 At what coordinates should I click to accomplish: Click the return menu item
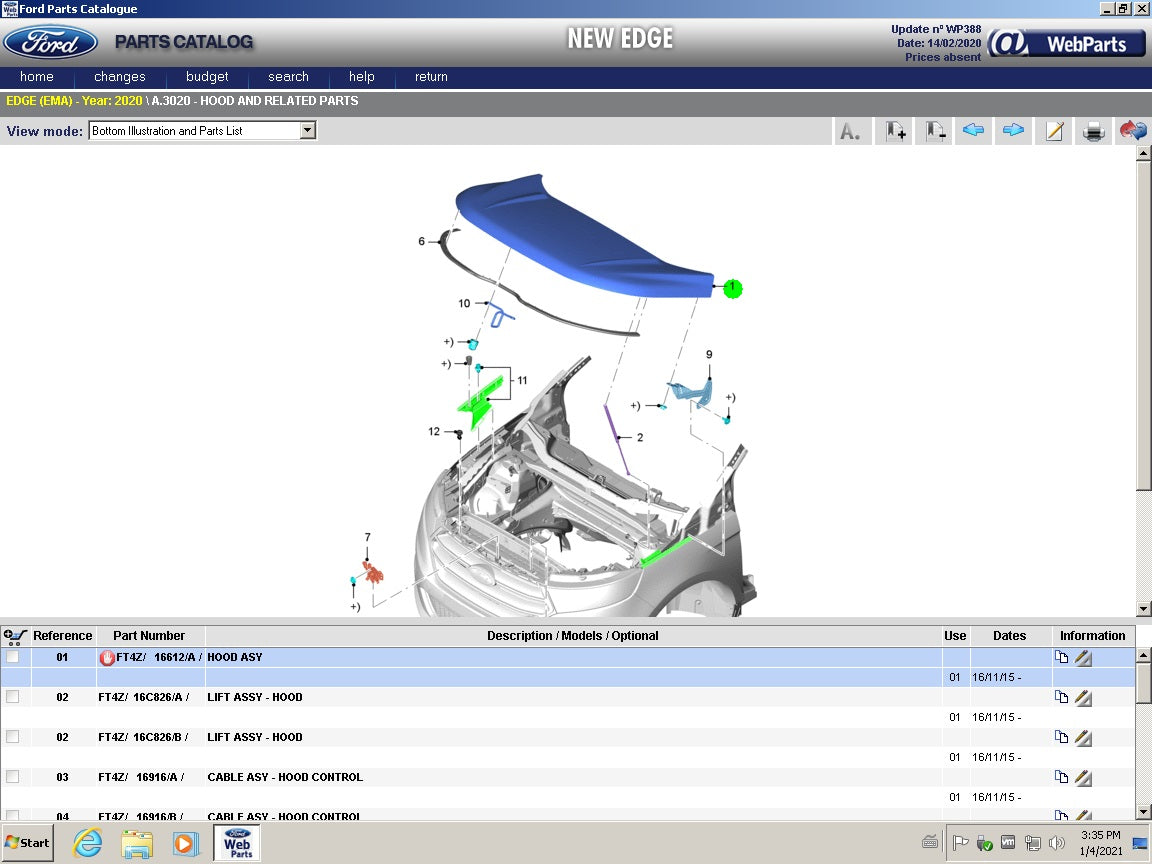[x=431, y=76]
